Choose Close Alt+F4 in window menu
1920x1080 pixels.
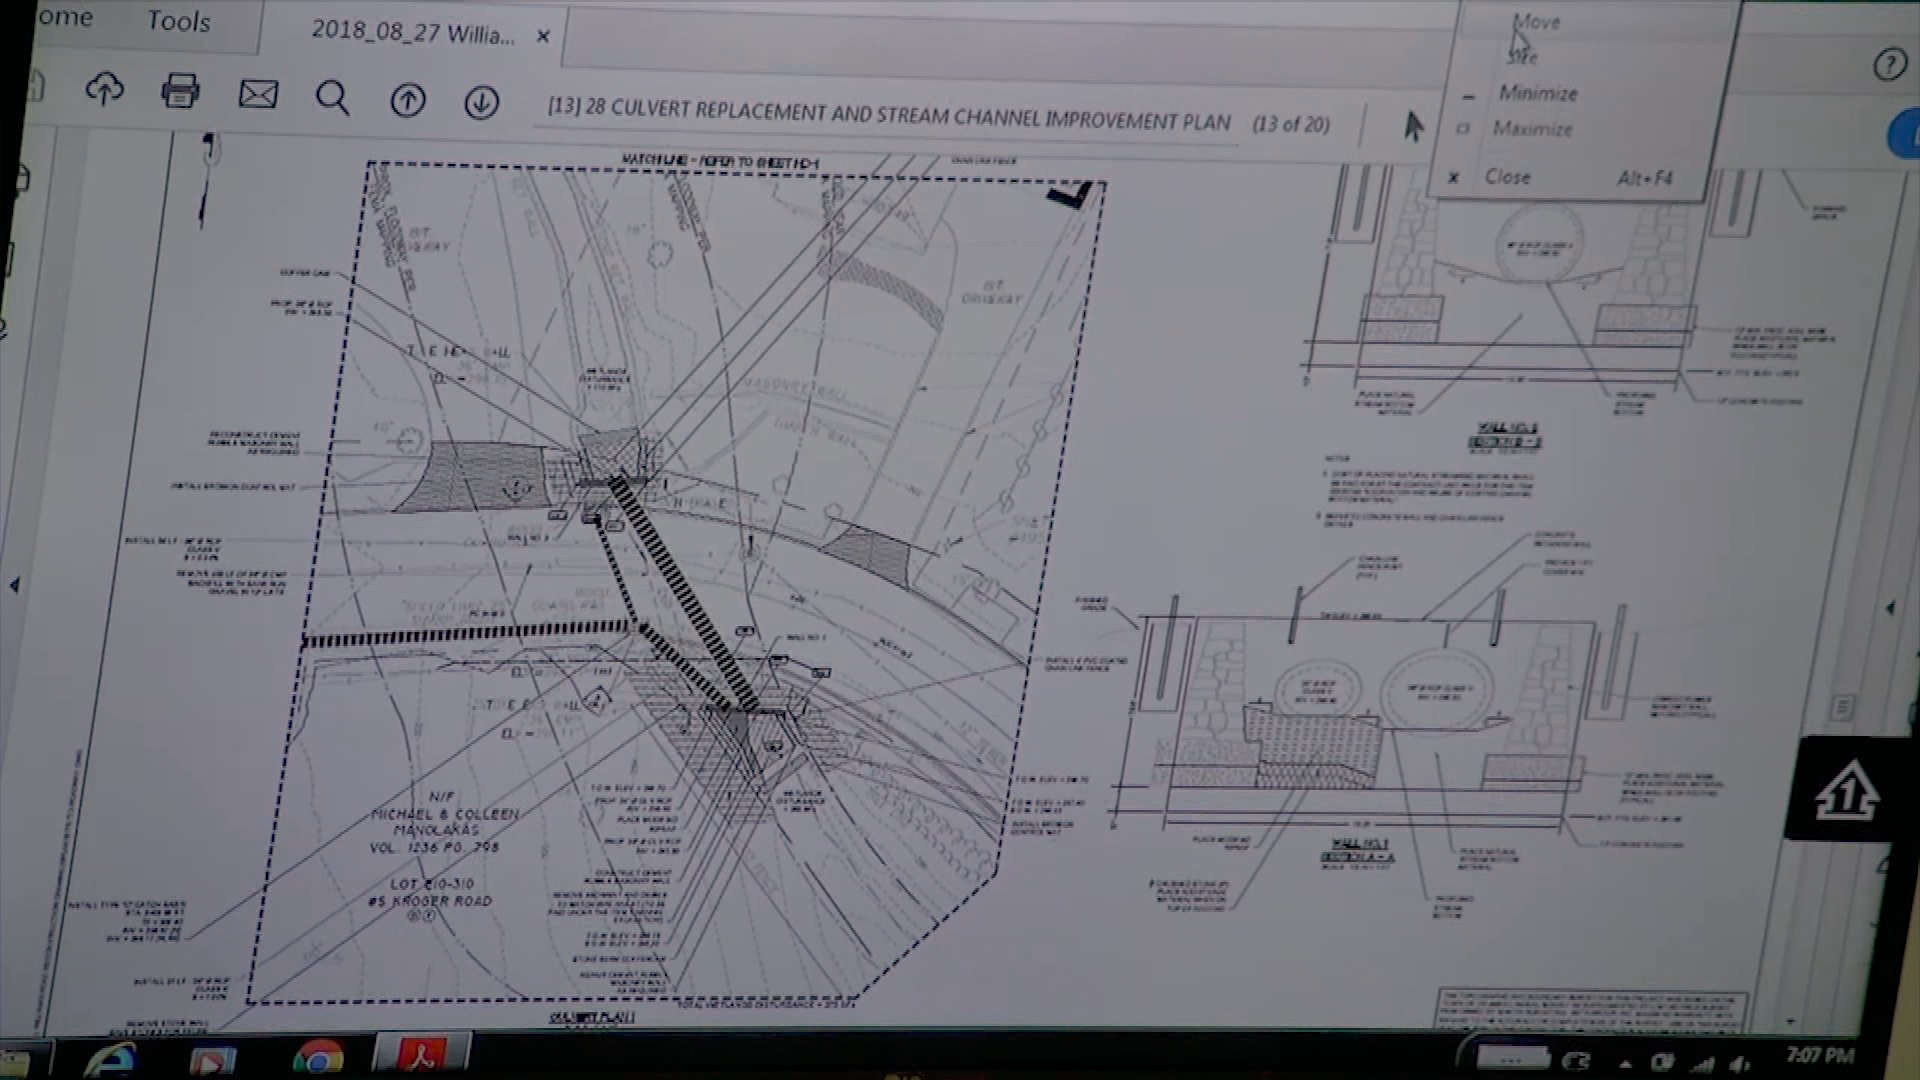tap(1507, 177)
